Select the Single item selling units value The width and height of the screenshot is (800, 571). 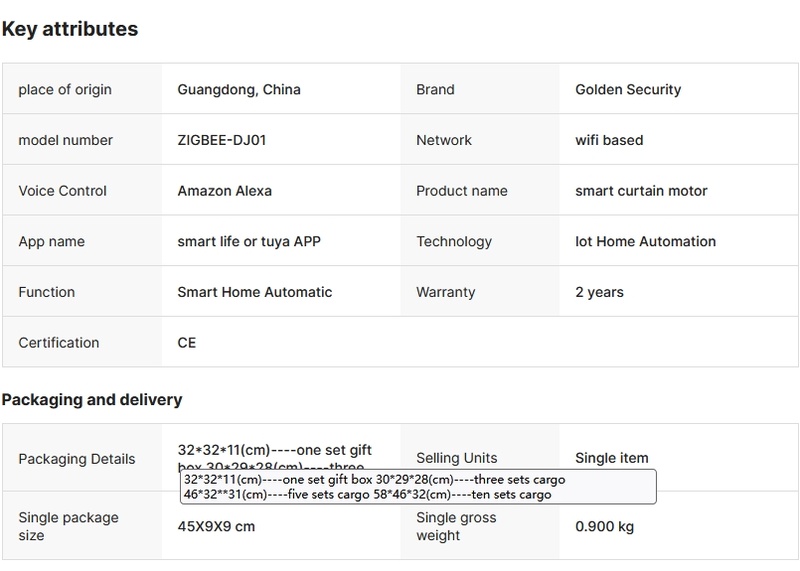point(612,459)
